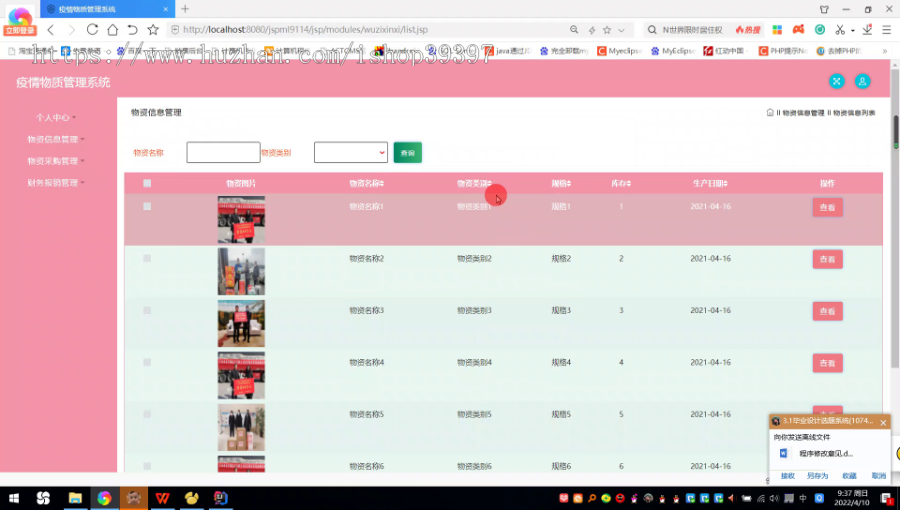The height and width of the screenshot is (510, 900).
Task: Open the Myeclipse bookmark
Action: [x=619, y=51]
